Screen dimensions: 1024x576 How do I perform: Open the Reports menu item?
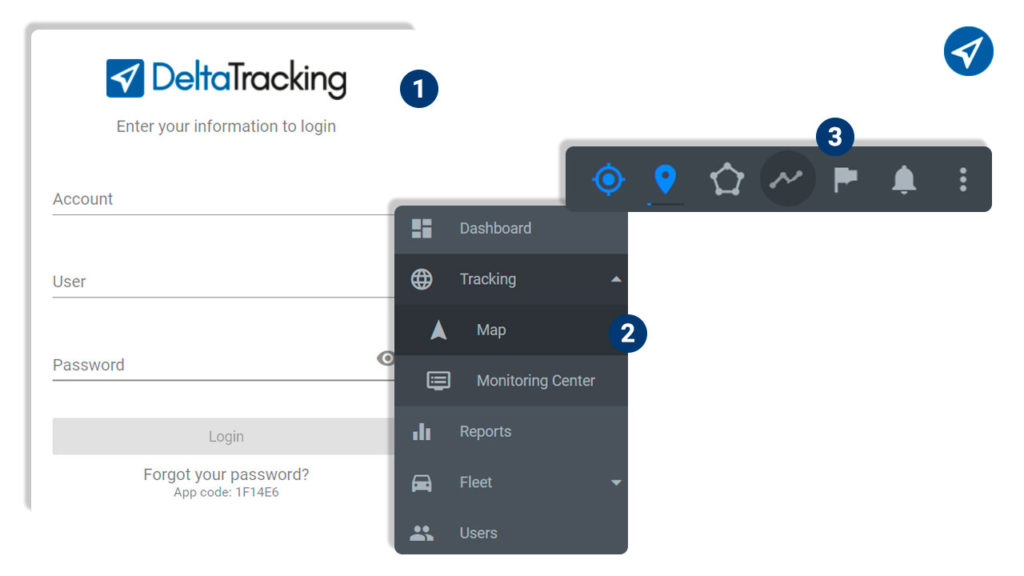click(511, 432)
